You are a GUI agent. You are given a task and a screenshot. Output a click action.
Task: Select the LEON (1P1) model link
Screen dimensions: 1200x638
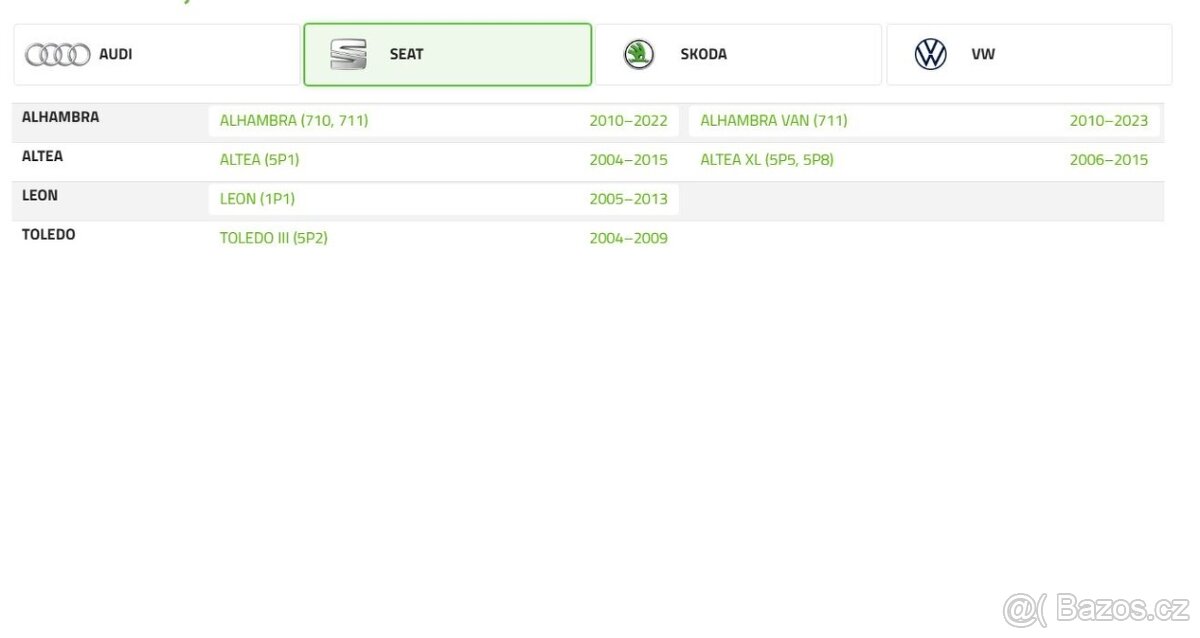[x=257, y=199]
